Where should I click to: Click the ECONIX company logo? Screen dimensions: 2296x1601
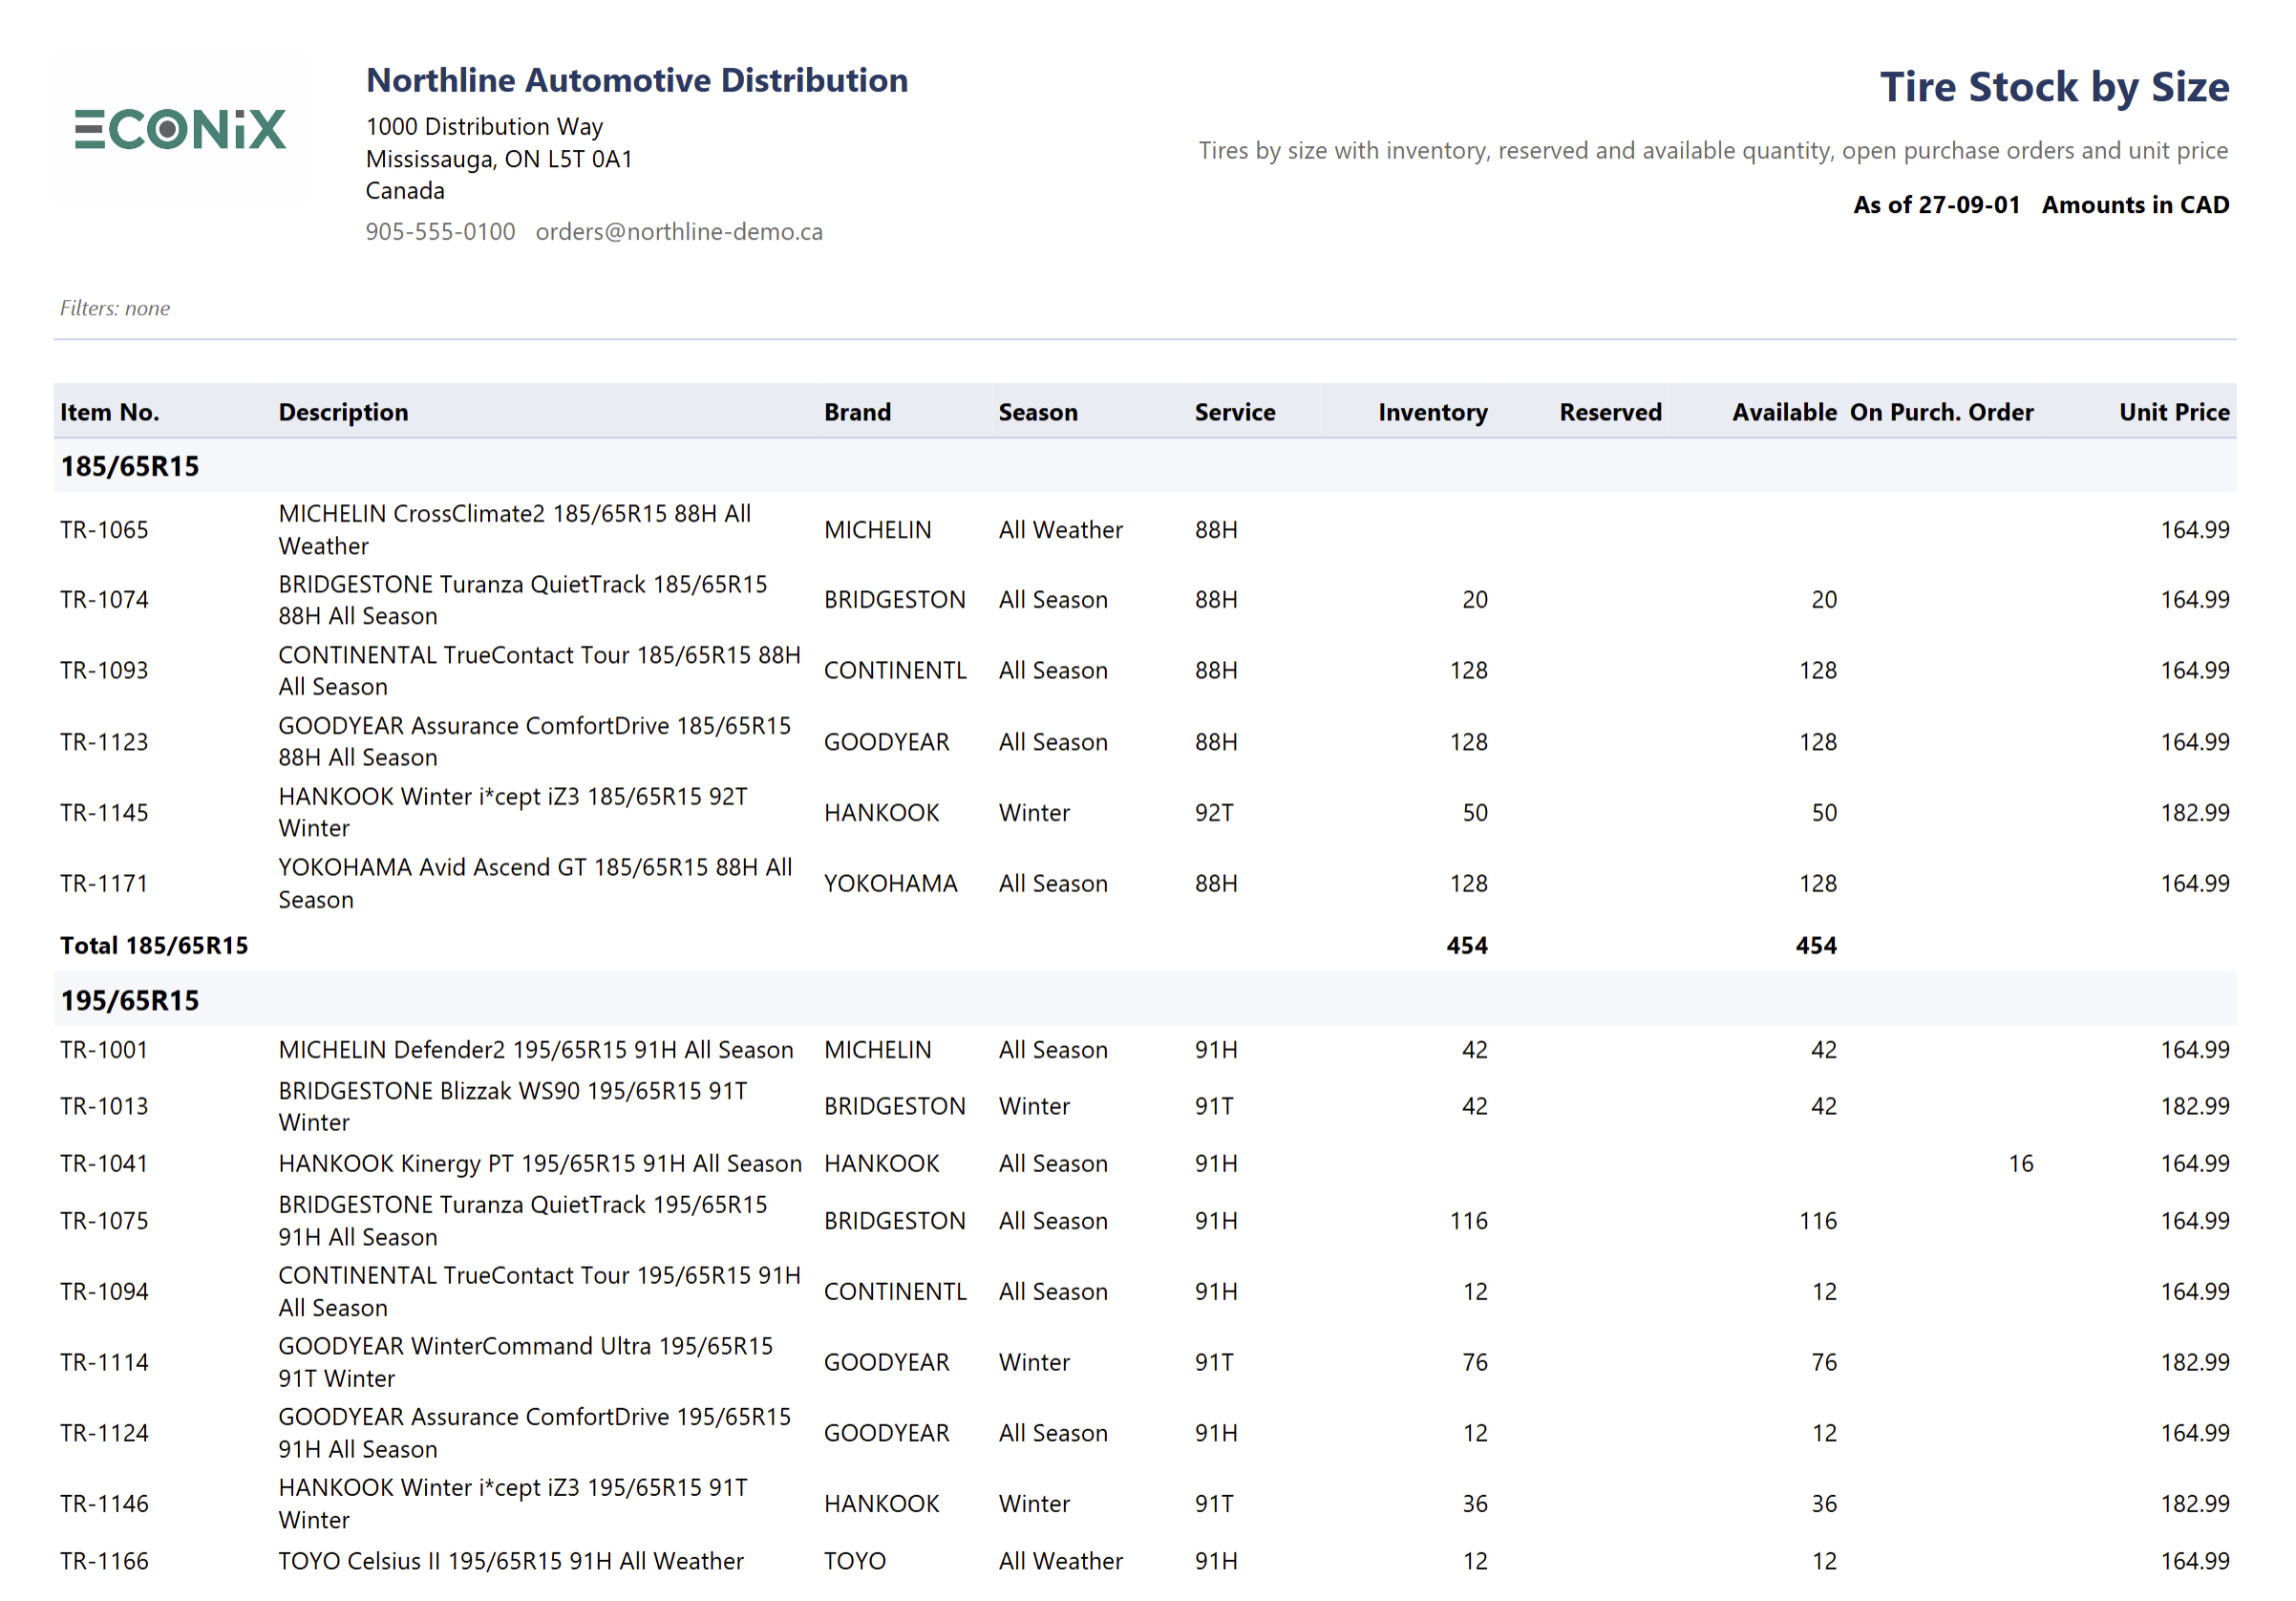coord(180,129)
